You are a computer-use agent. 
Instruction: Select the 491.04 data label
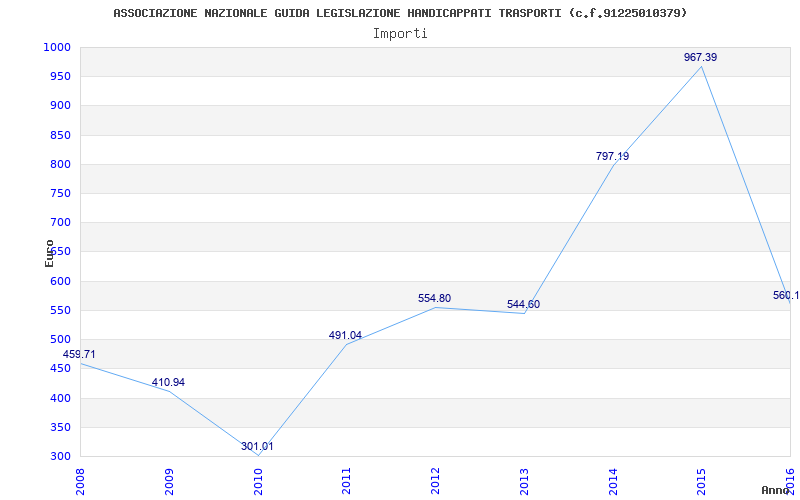pyautogui.click(x=345, y=335)
